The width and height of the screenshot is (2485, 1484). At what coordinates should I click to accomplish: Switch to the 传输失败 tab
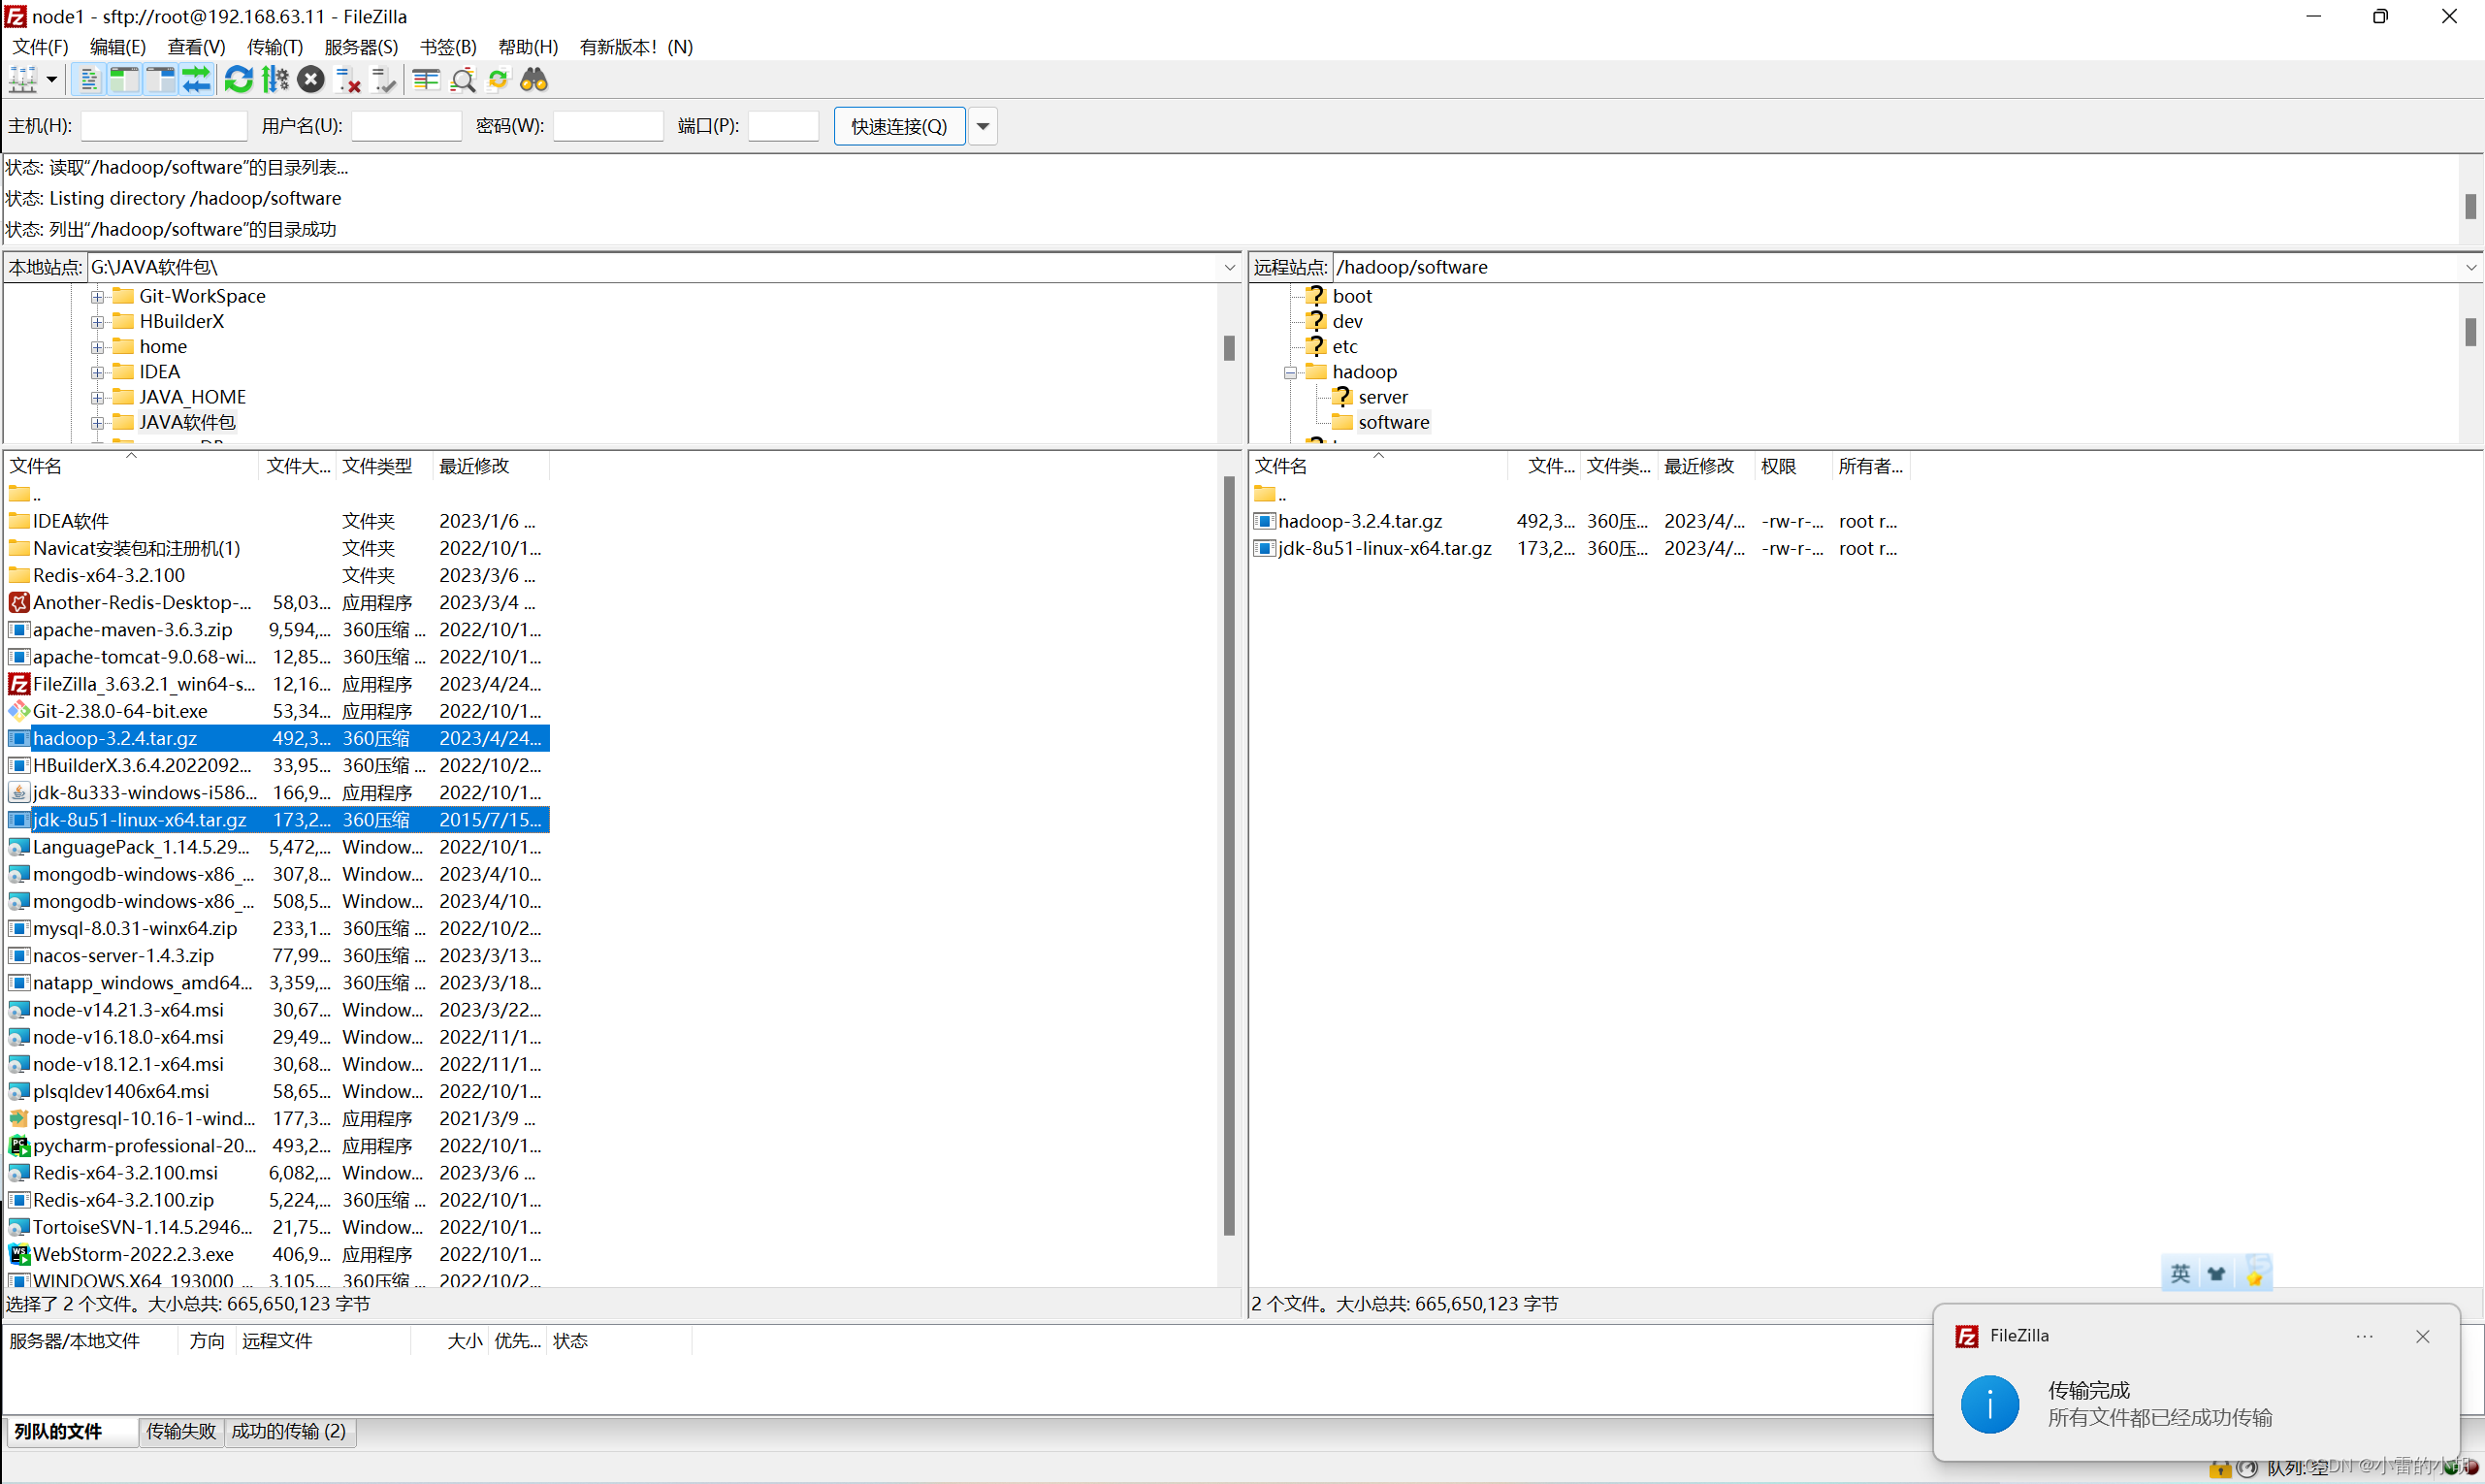[x=181, y=1431]
